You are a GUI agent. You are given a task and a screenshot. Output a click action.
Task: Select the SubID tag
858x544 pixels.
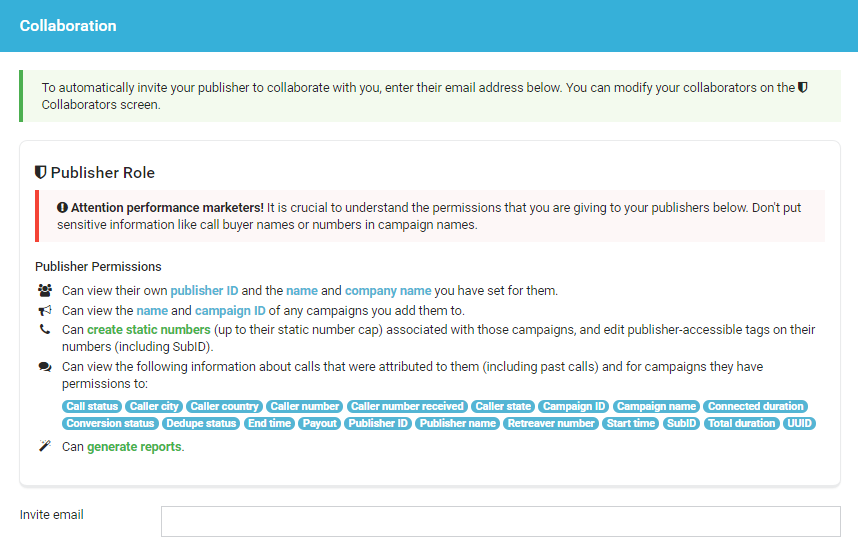click(x=681, y=423)
